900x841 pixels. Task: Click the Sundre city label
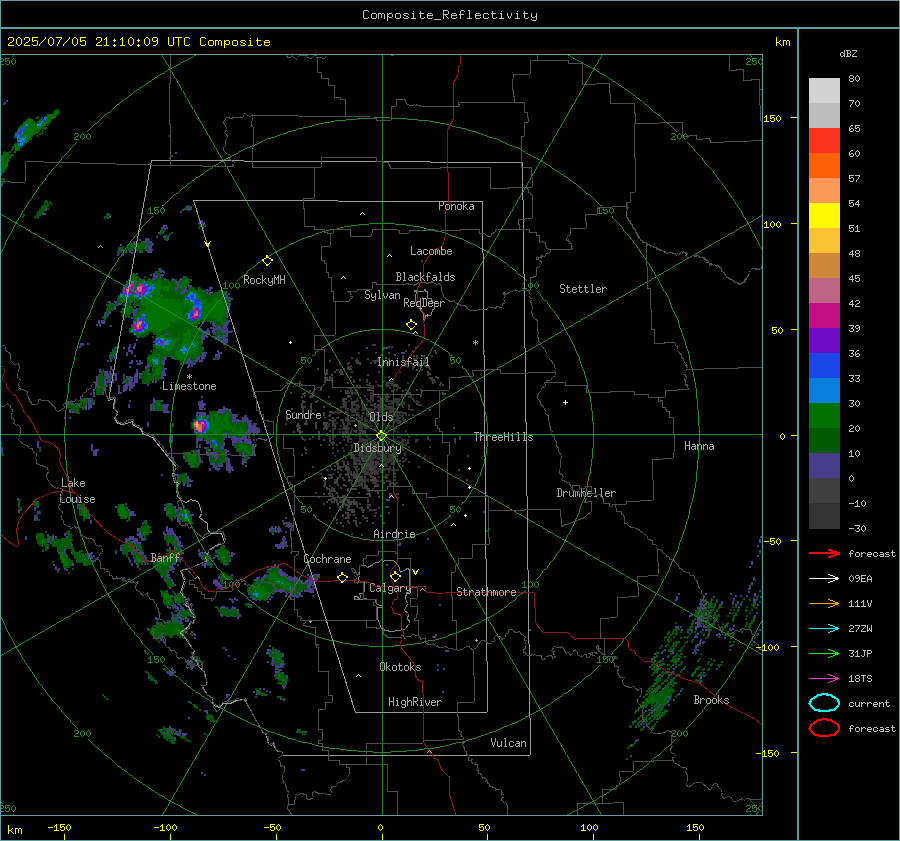click(303, 414)
